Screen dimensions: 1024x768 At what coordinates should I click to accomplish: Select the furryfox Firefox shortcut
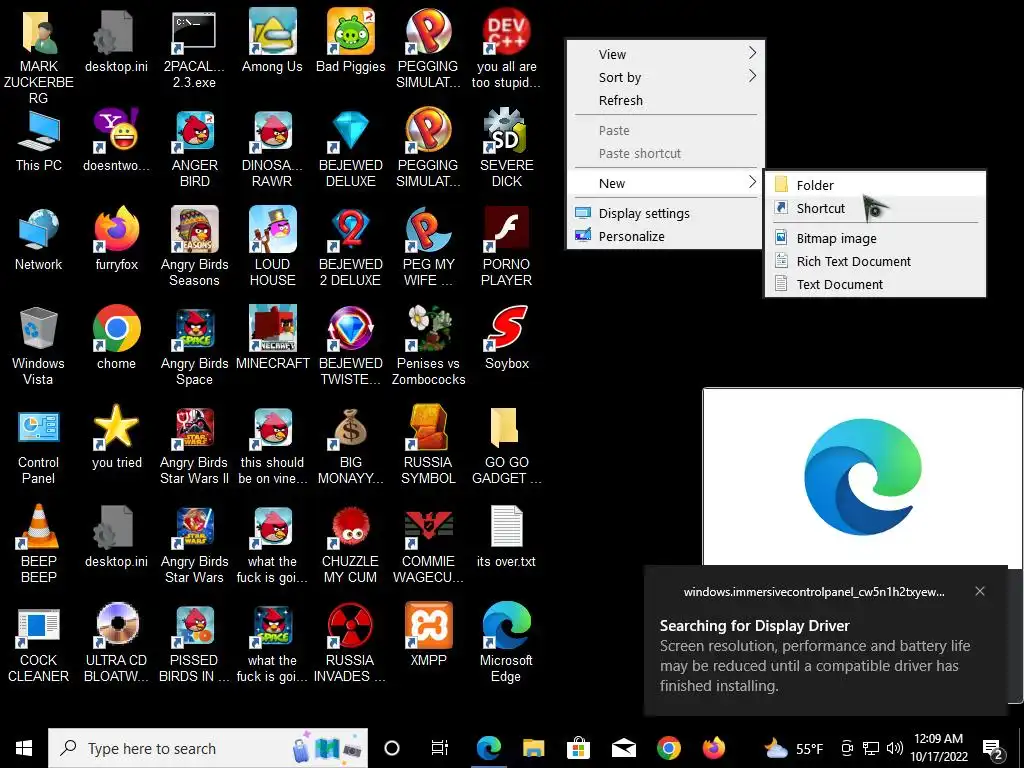tap(116, 240)
